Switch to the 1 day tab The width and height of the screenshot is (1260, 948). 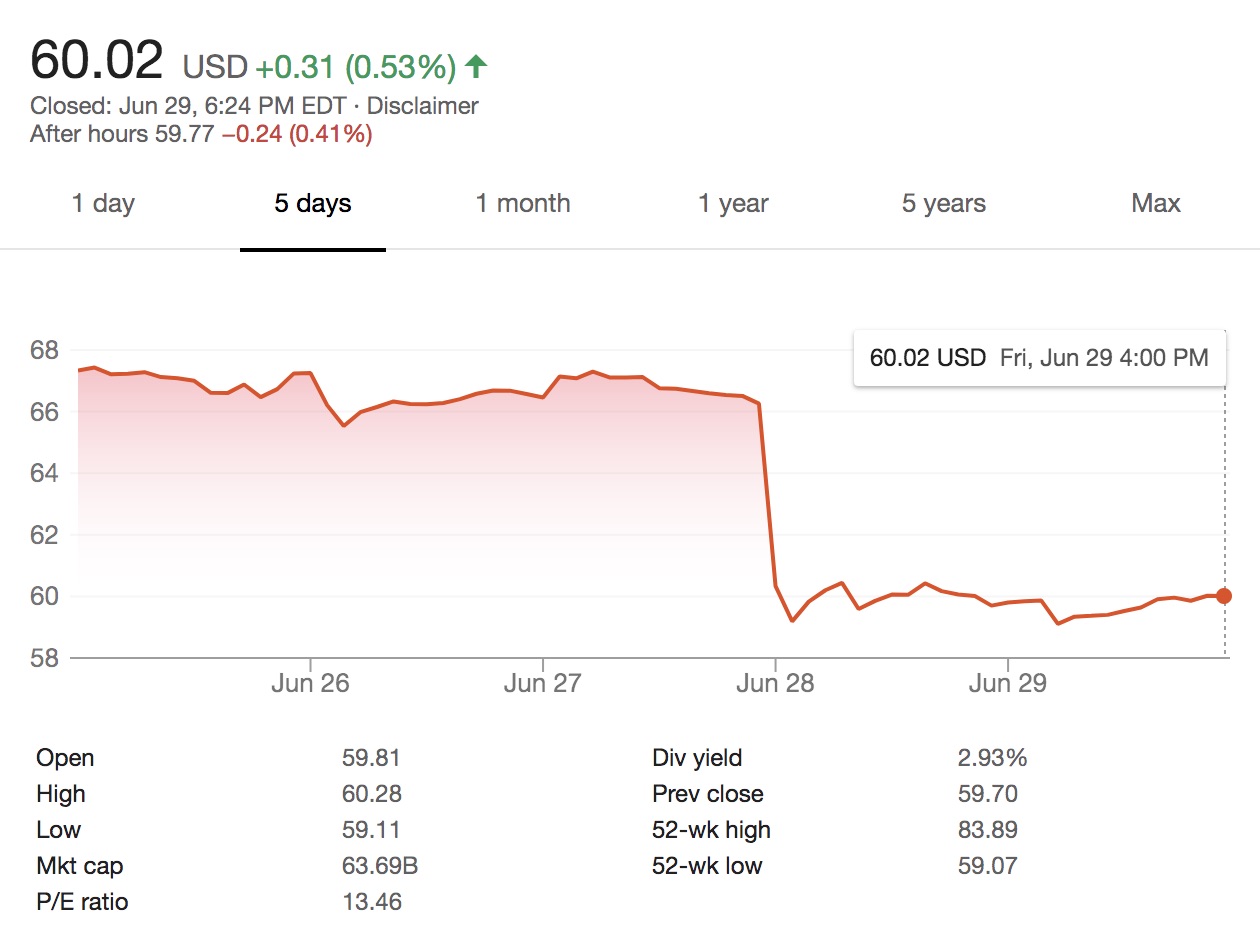click(103, 204)
